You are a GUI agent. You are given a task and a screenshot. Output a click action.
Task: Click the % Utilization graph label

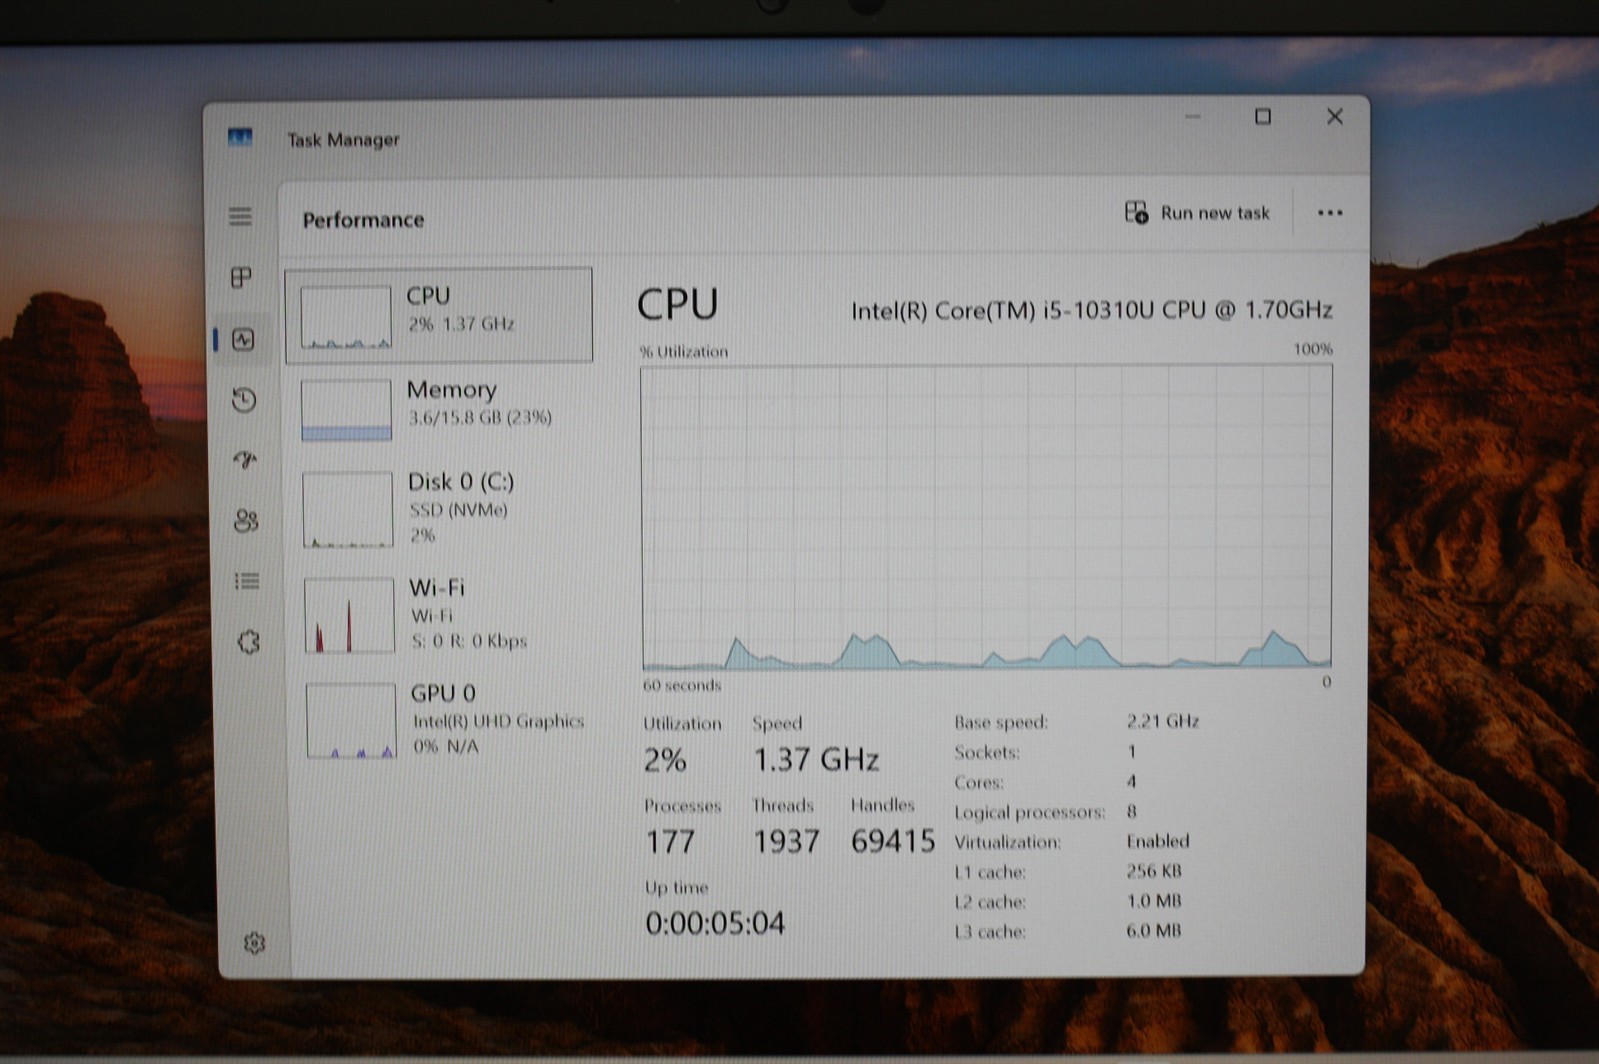(x=684, y=352)
